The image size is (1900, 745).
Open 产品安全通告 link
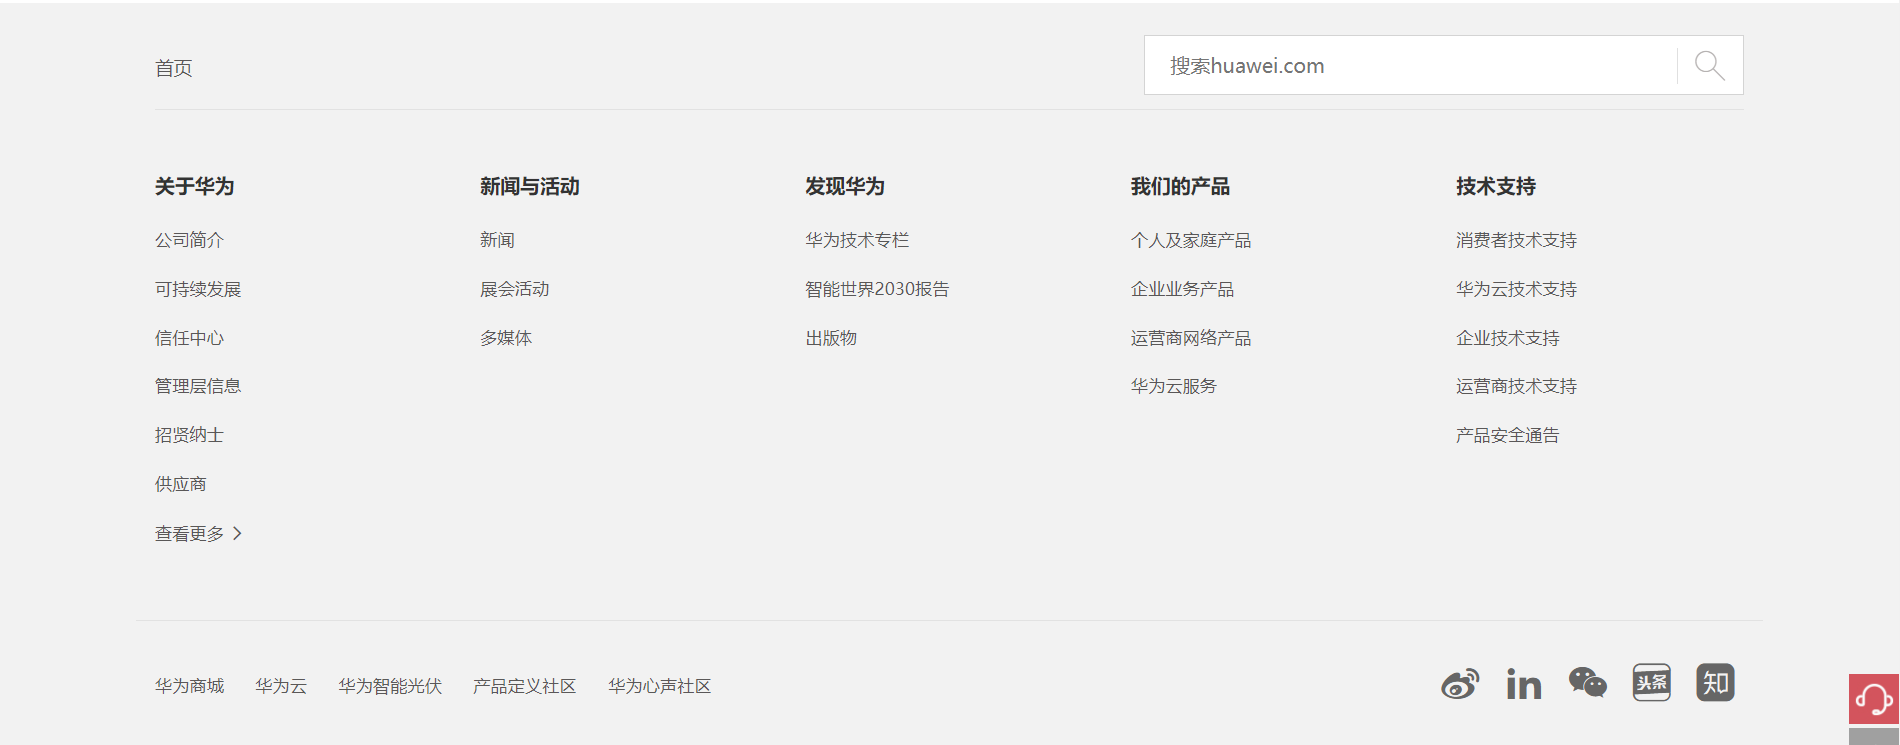[x=1508, y=435]
